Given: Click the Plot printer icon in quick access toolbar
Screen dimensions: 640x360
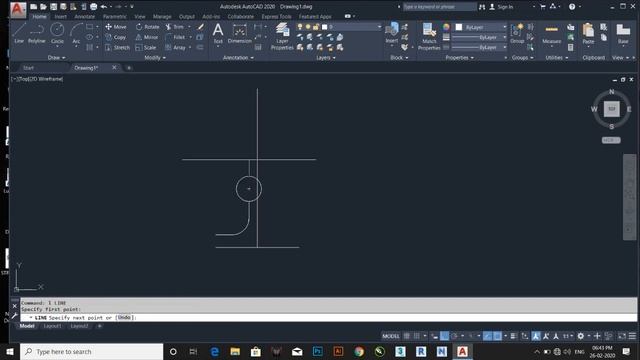Looking at the screenshot, I should pyautogui.click(x=93, y=7).
